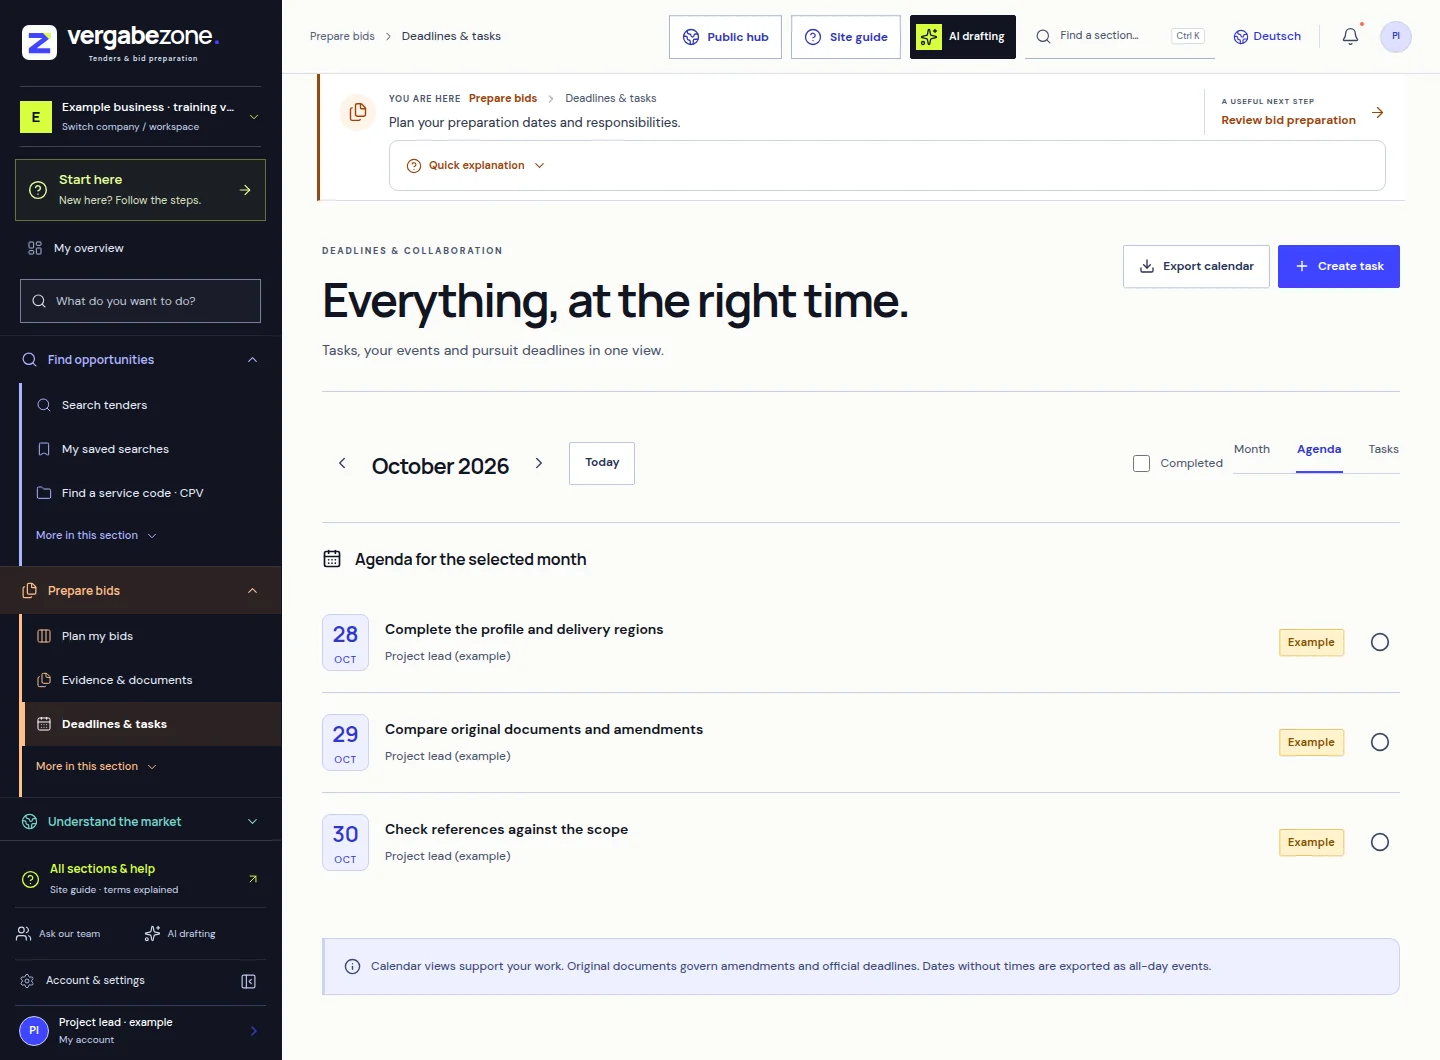Open the Public hub
Viewport: 1440px width, 1060px height.
tap(725, 37)
